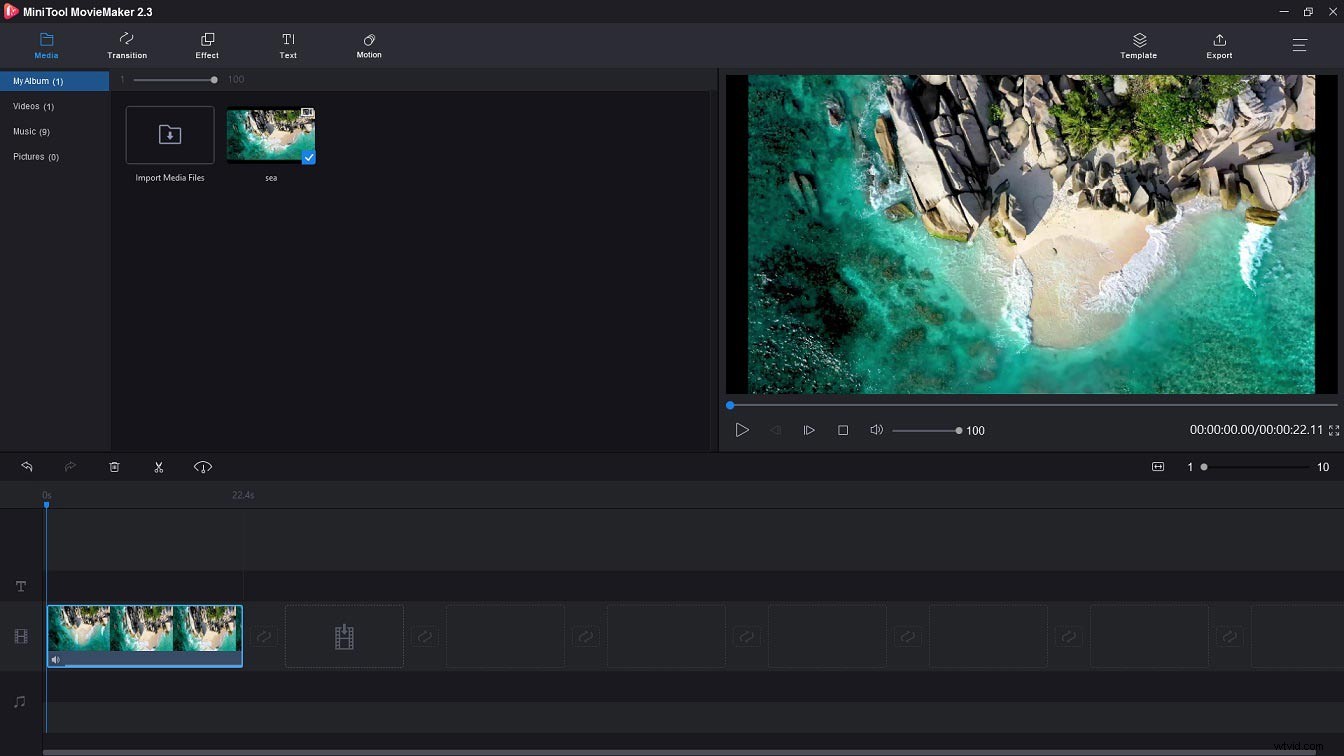Click the Delete icon above the timeline
The height and width of the screenshot is (756, 1344).
[x=114, y=466]
